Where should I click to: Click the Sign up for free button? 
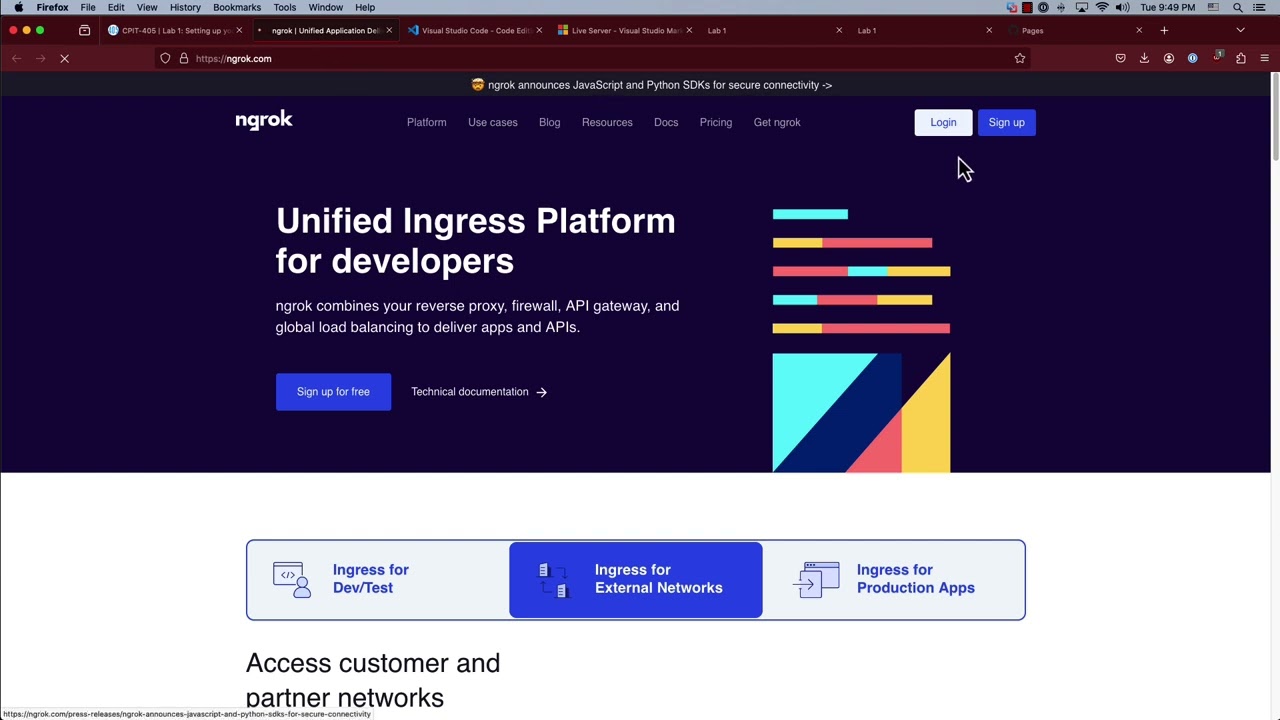[x=333, y=392]
